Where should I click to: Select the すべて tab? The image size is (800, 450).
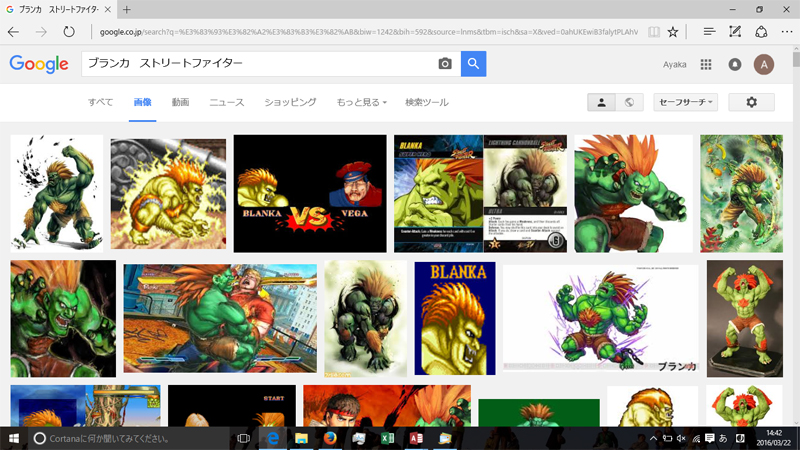click(101, 102)
